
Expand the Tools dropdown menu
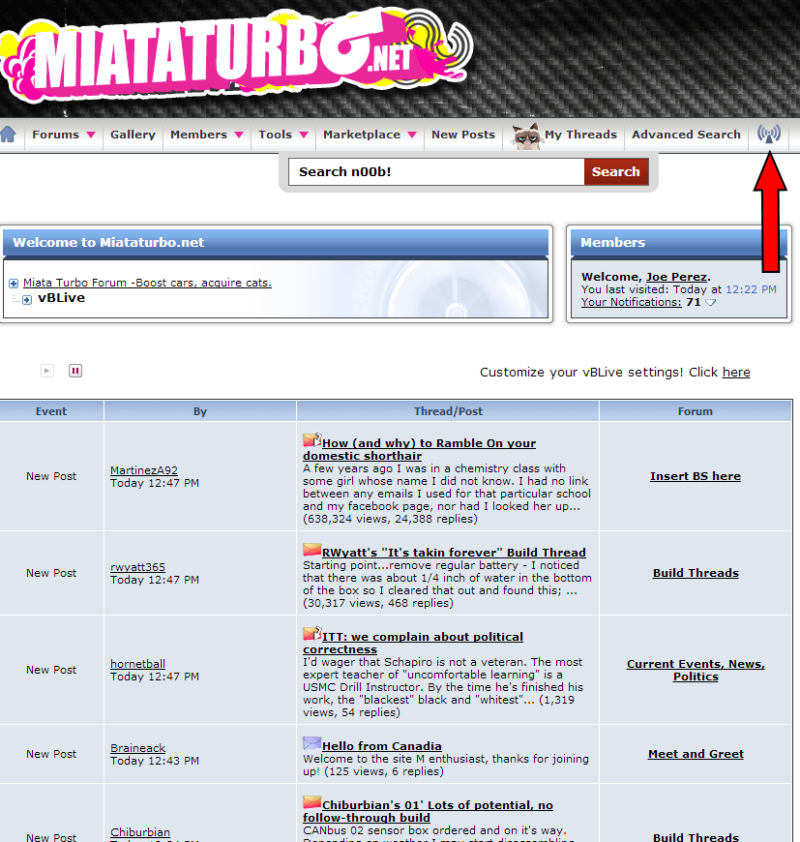coord(283,134)
